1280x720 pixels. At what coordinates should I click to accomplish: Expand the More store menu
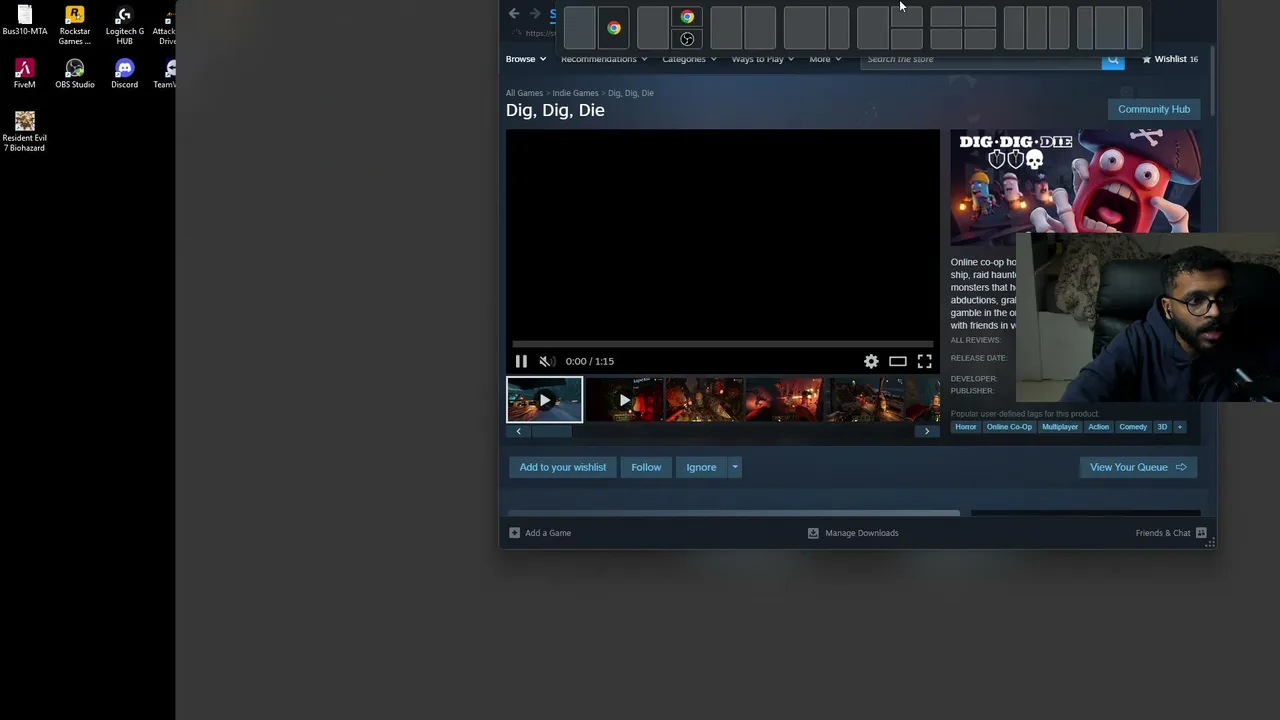pos(825,59)
